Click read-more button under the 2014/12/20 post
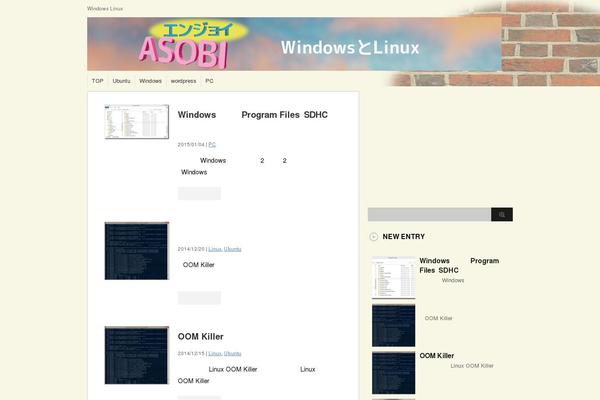 tap(199, 298)
